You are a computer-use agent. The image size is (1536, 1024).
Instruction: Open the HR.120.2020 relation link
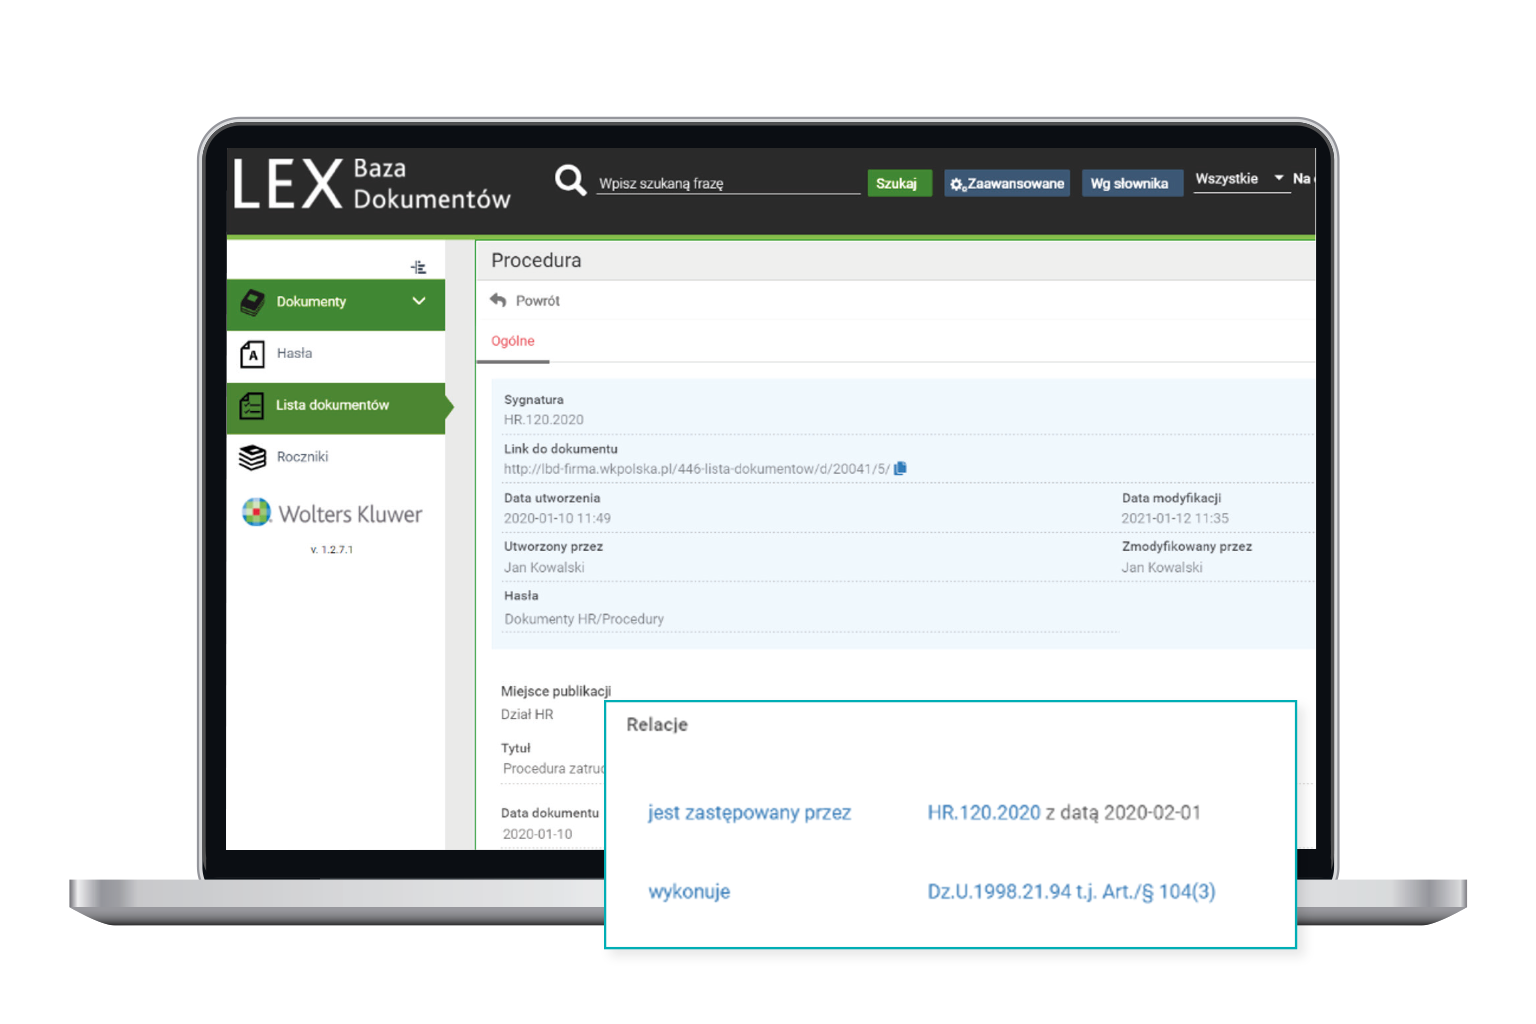point(984,813)
